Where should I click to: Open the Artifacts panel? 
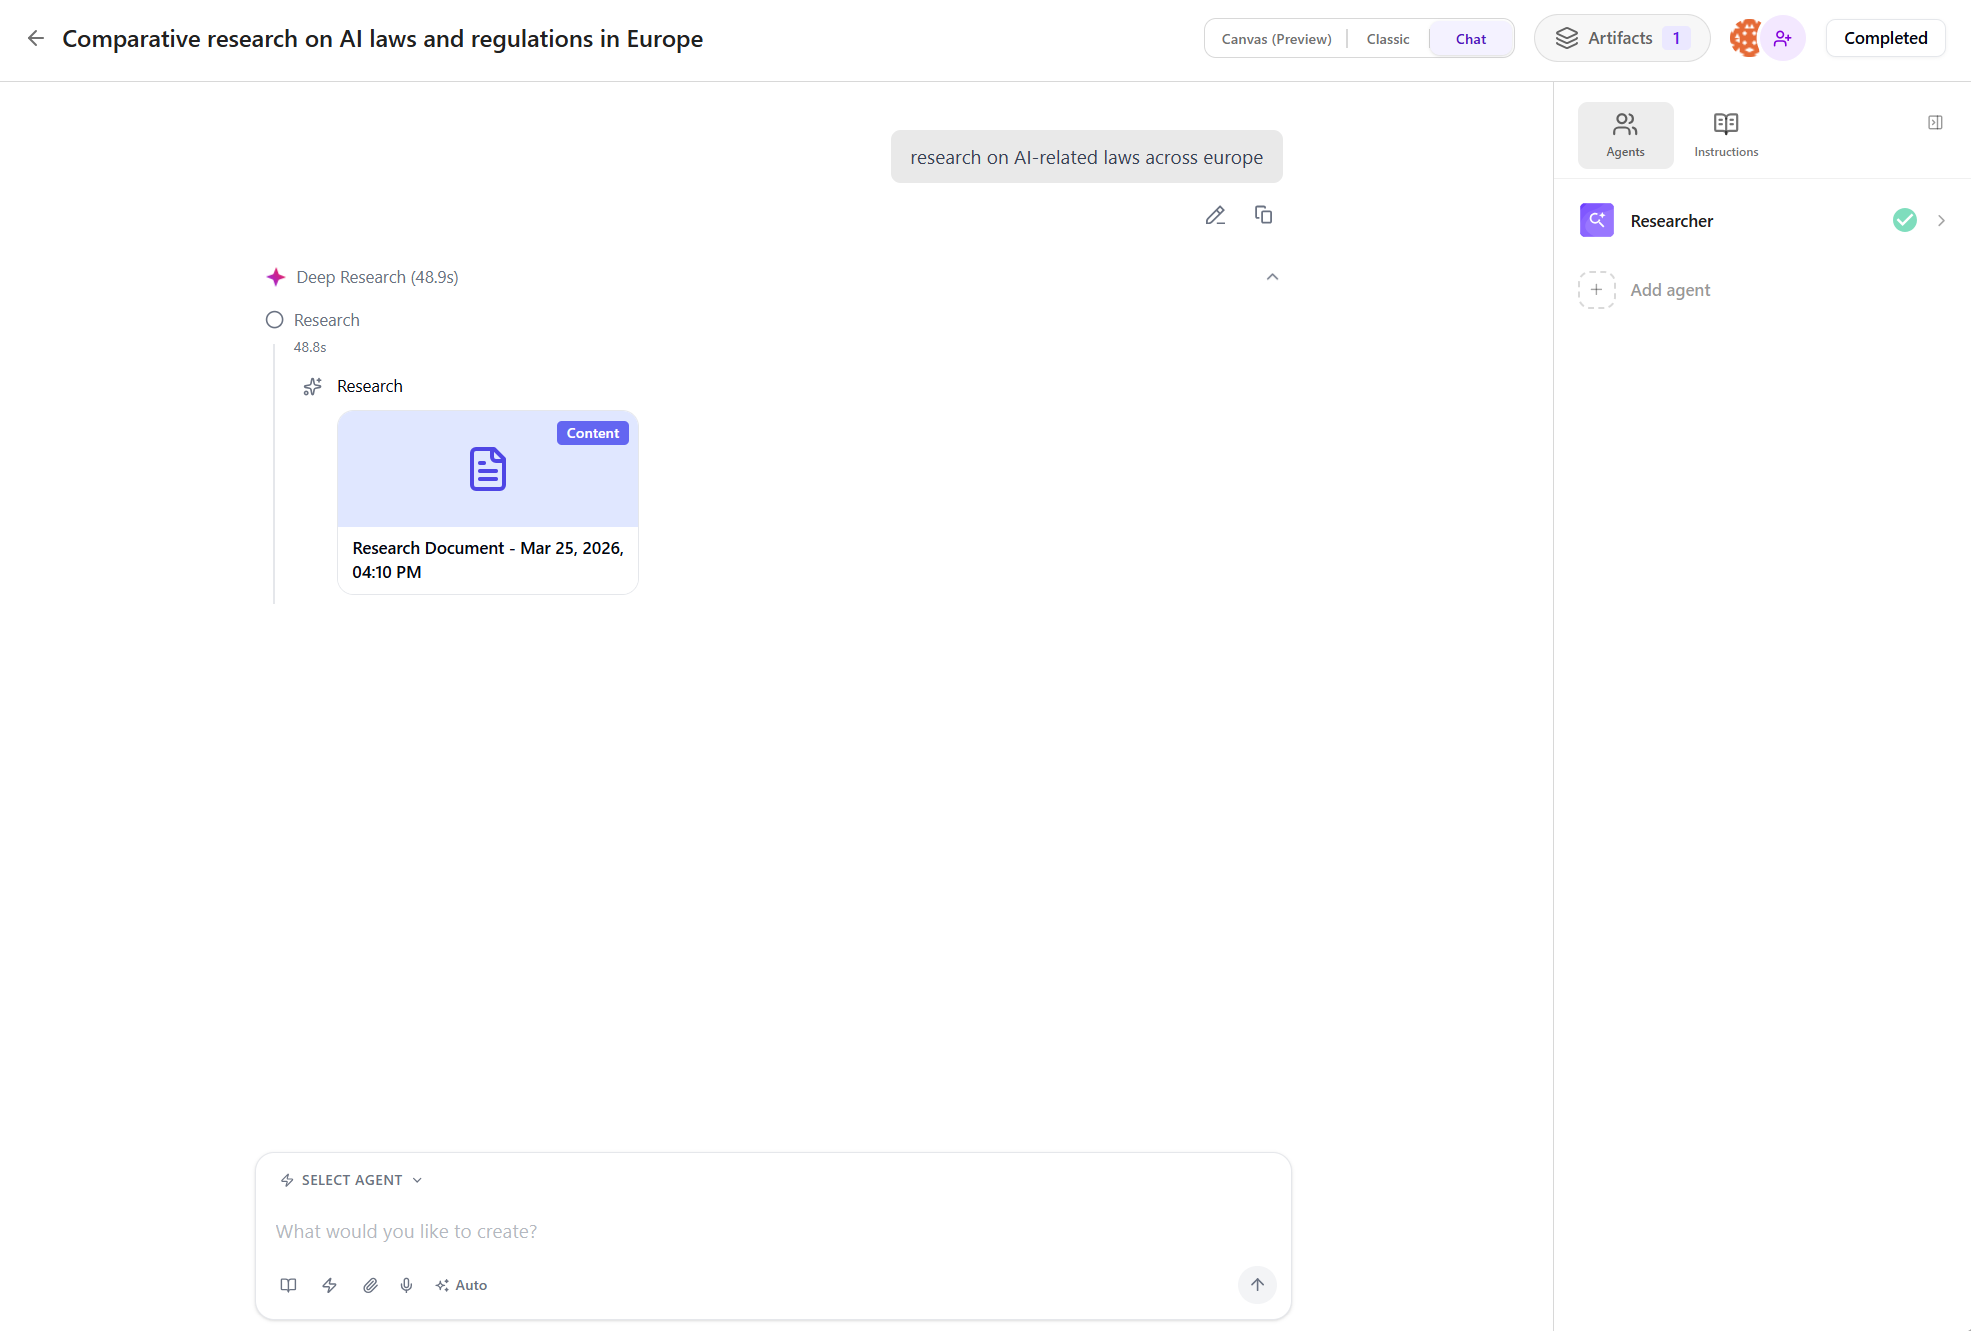[x=1621, y=37]
